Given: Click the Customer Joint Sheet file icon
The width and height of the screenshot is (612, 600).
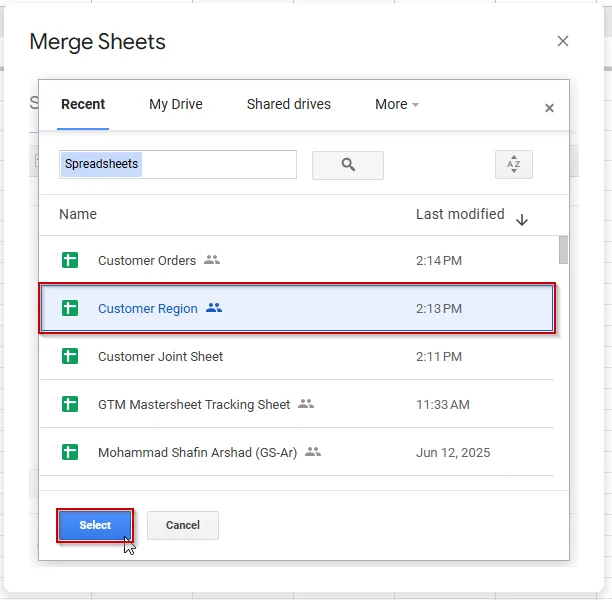Looking at the screenshot, I should pyautogui.click(x=70, y=356).
